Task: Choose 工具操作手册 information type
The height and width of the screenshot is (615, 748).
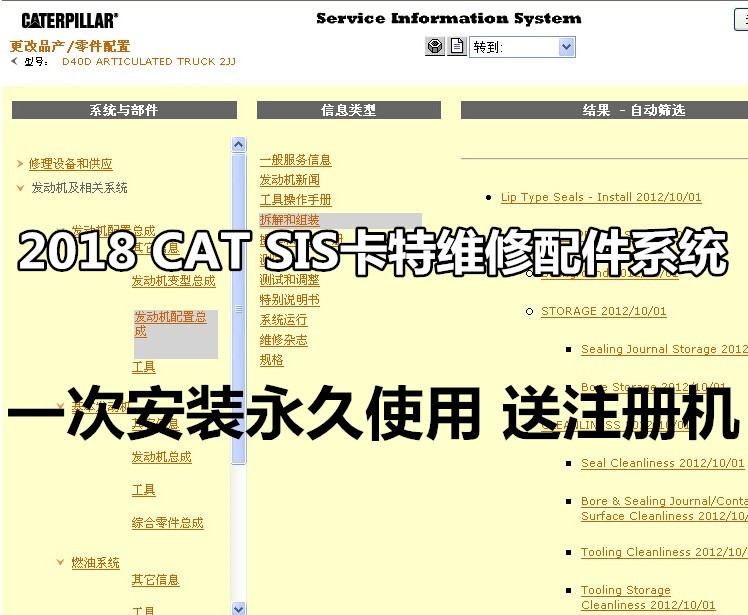Action: [x=296, y=200]
